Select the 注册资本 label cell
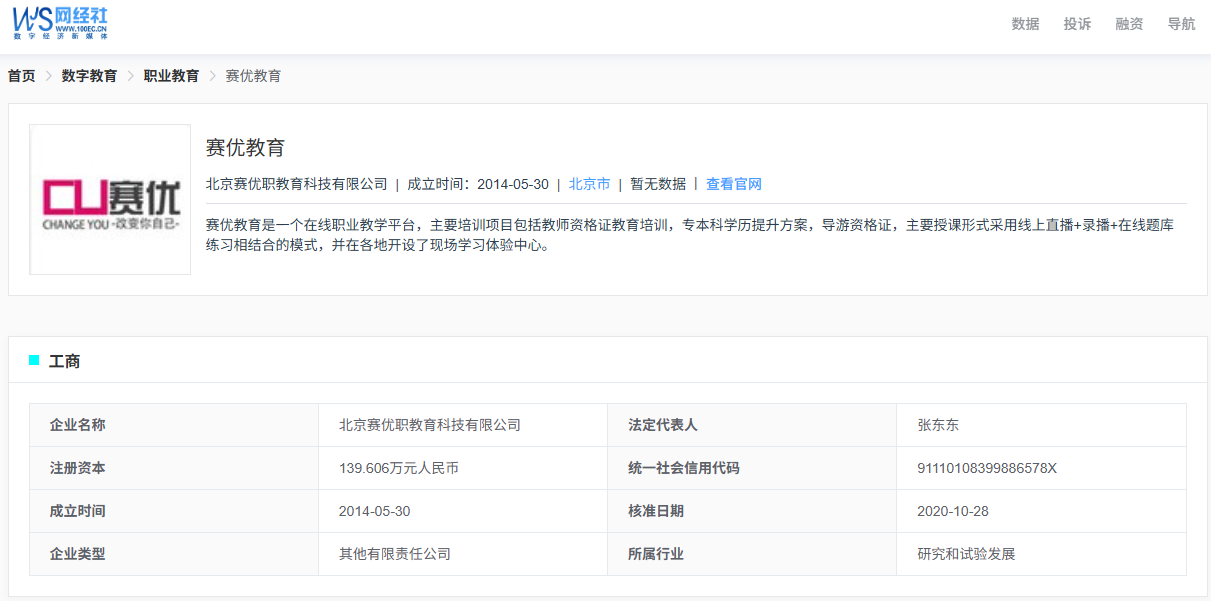The height and width of the screenshot is (601, 1211). coord(174,468)
